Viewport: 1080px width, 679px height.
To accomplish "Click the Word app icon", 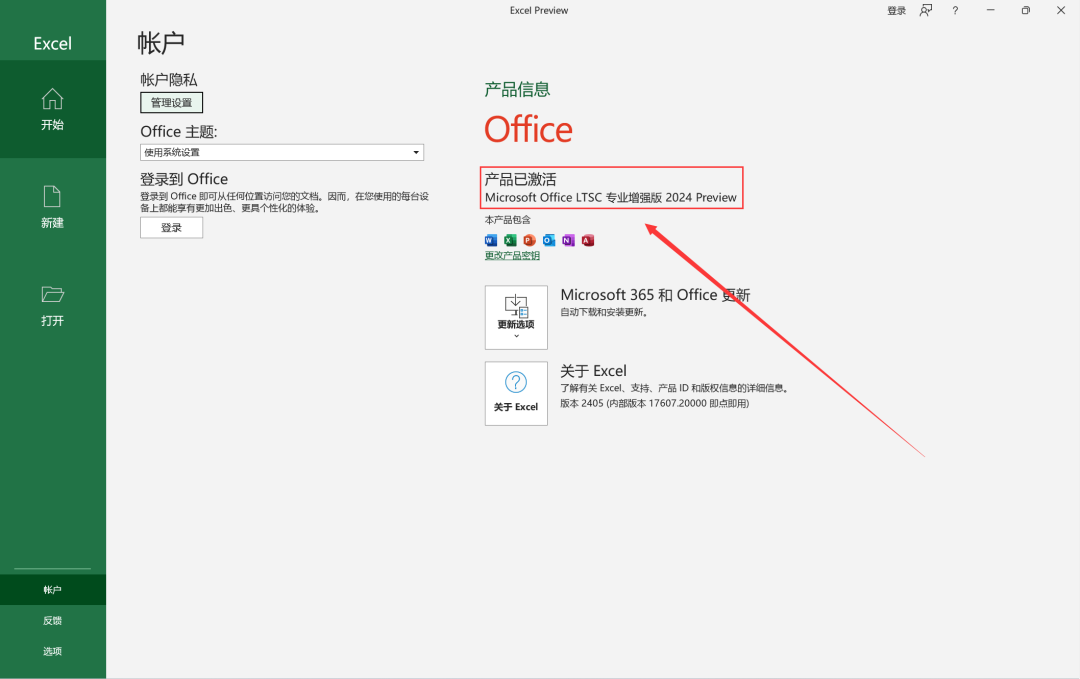I will (x=490, y=240).
